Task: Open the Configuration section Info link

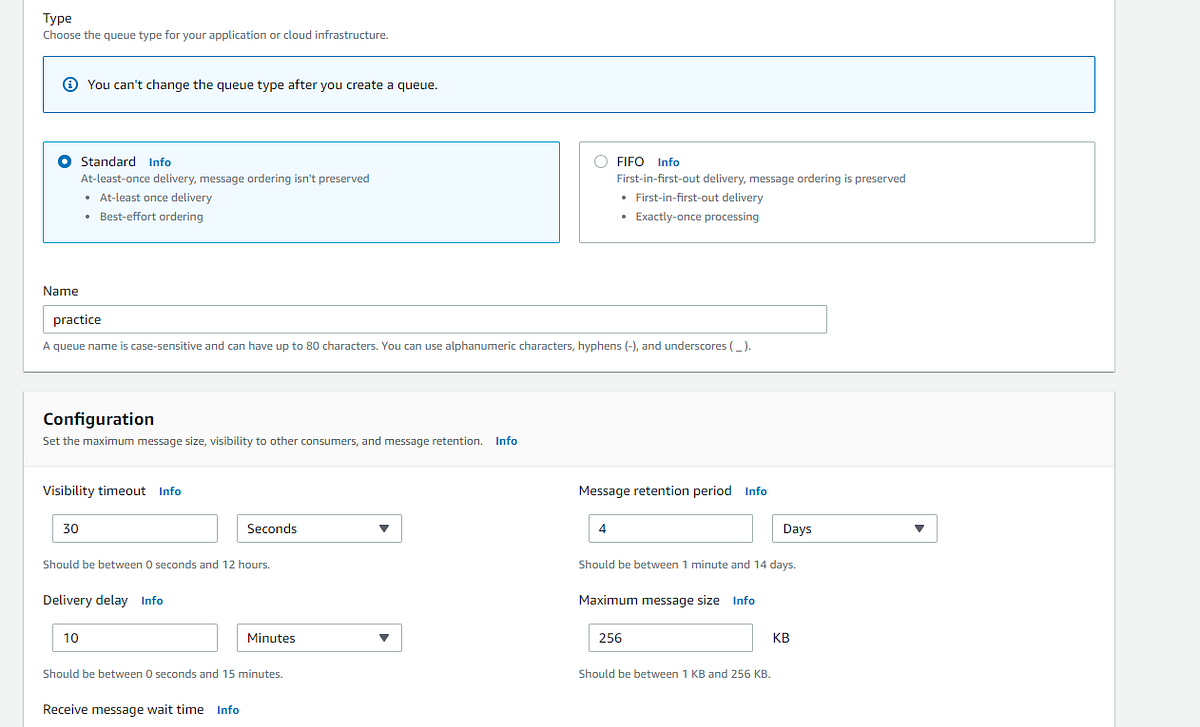Action: 506,440
